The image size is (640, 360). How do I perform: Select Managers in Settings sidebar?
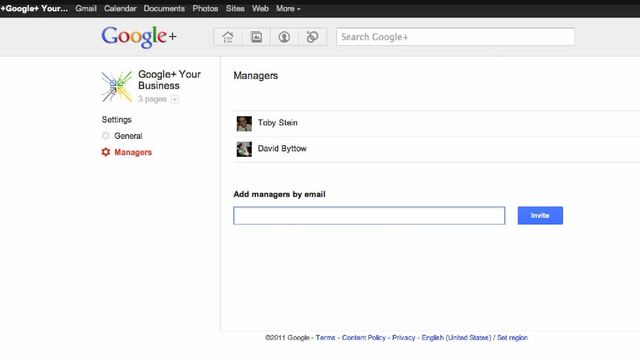(x=133, y=152)
